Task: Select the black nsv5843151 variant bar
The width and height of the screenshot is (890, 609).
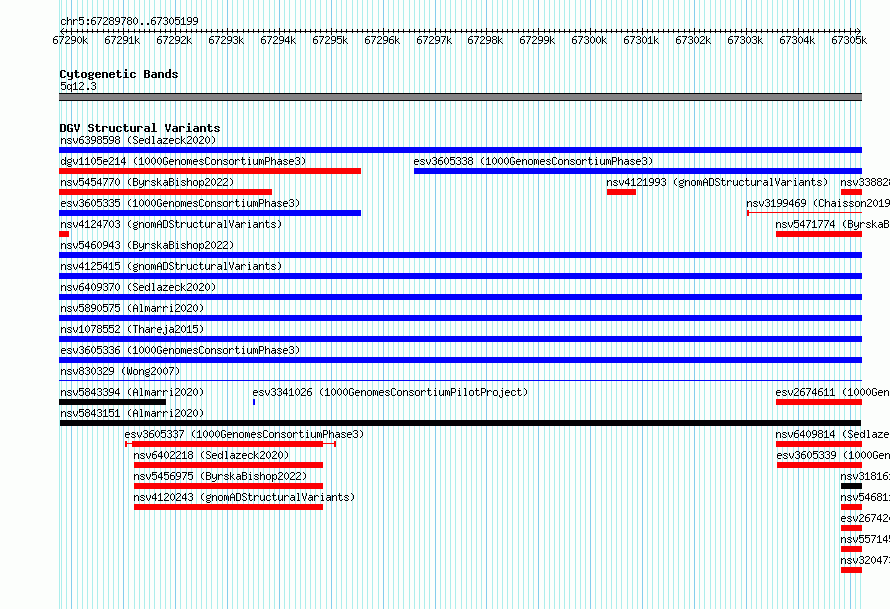Action: 460,423
